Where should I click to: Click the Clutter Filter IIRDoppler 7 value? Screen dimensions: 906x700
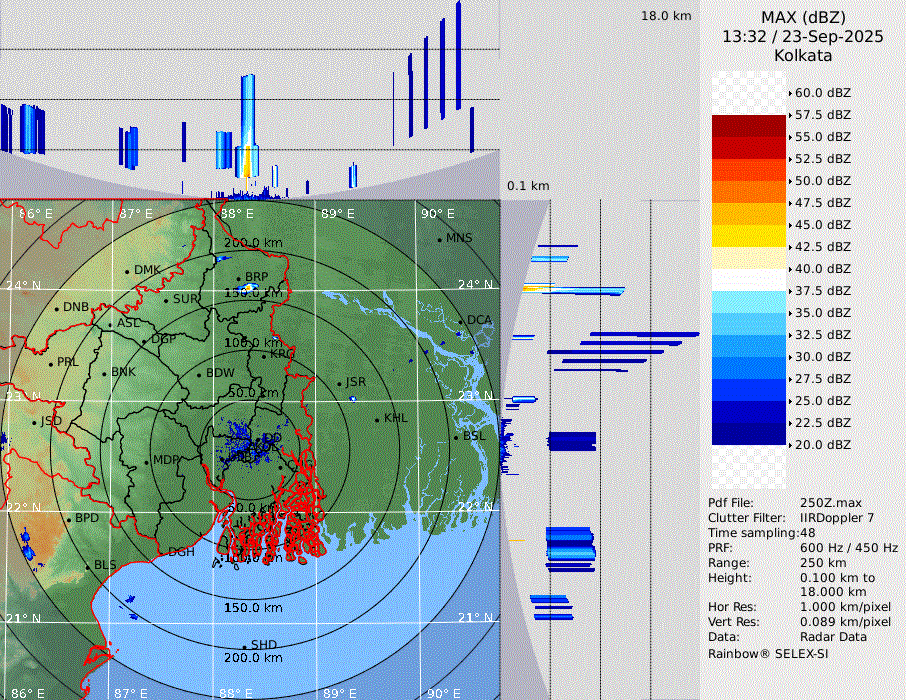837,518
